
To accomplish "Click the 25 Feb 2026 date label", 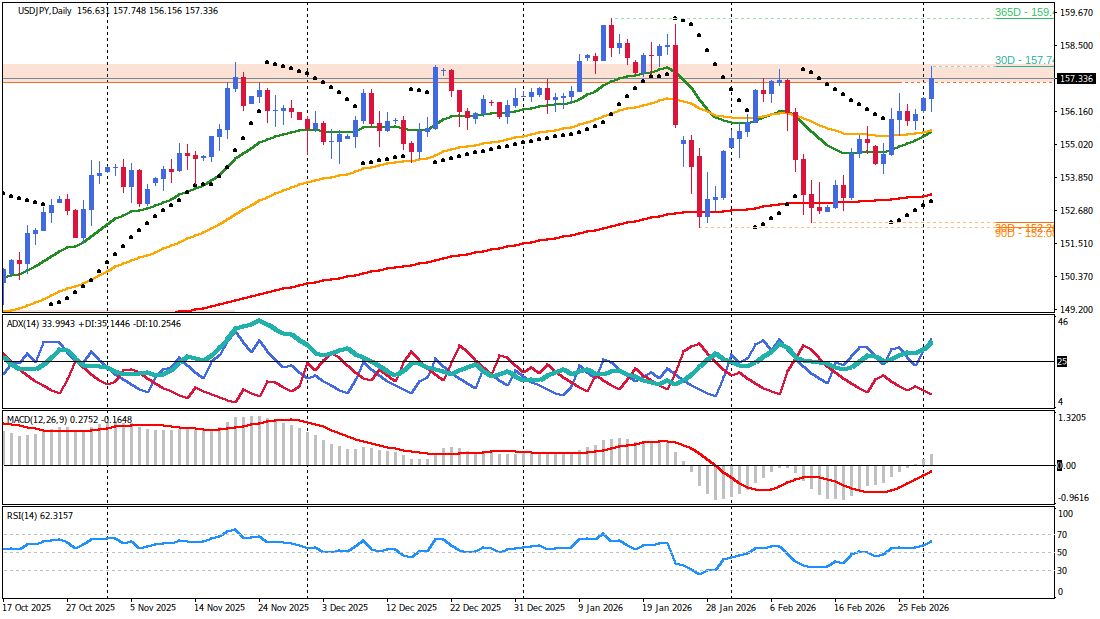I will 923,608.
